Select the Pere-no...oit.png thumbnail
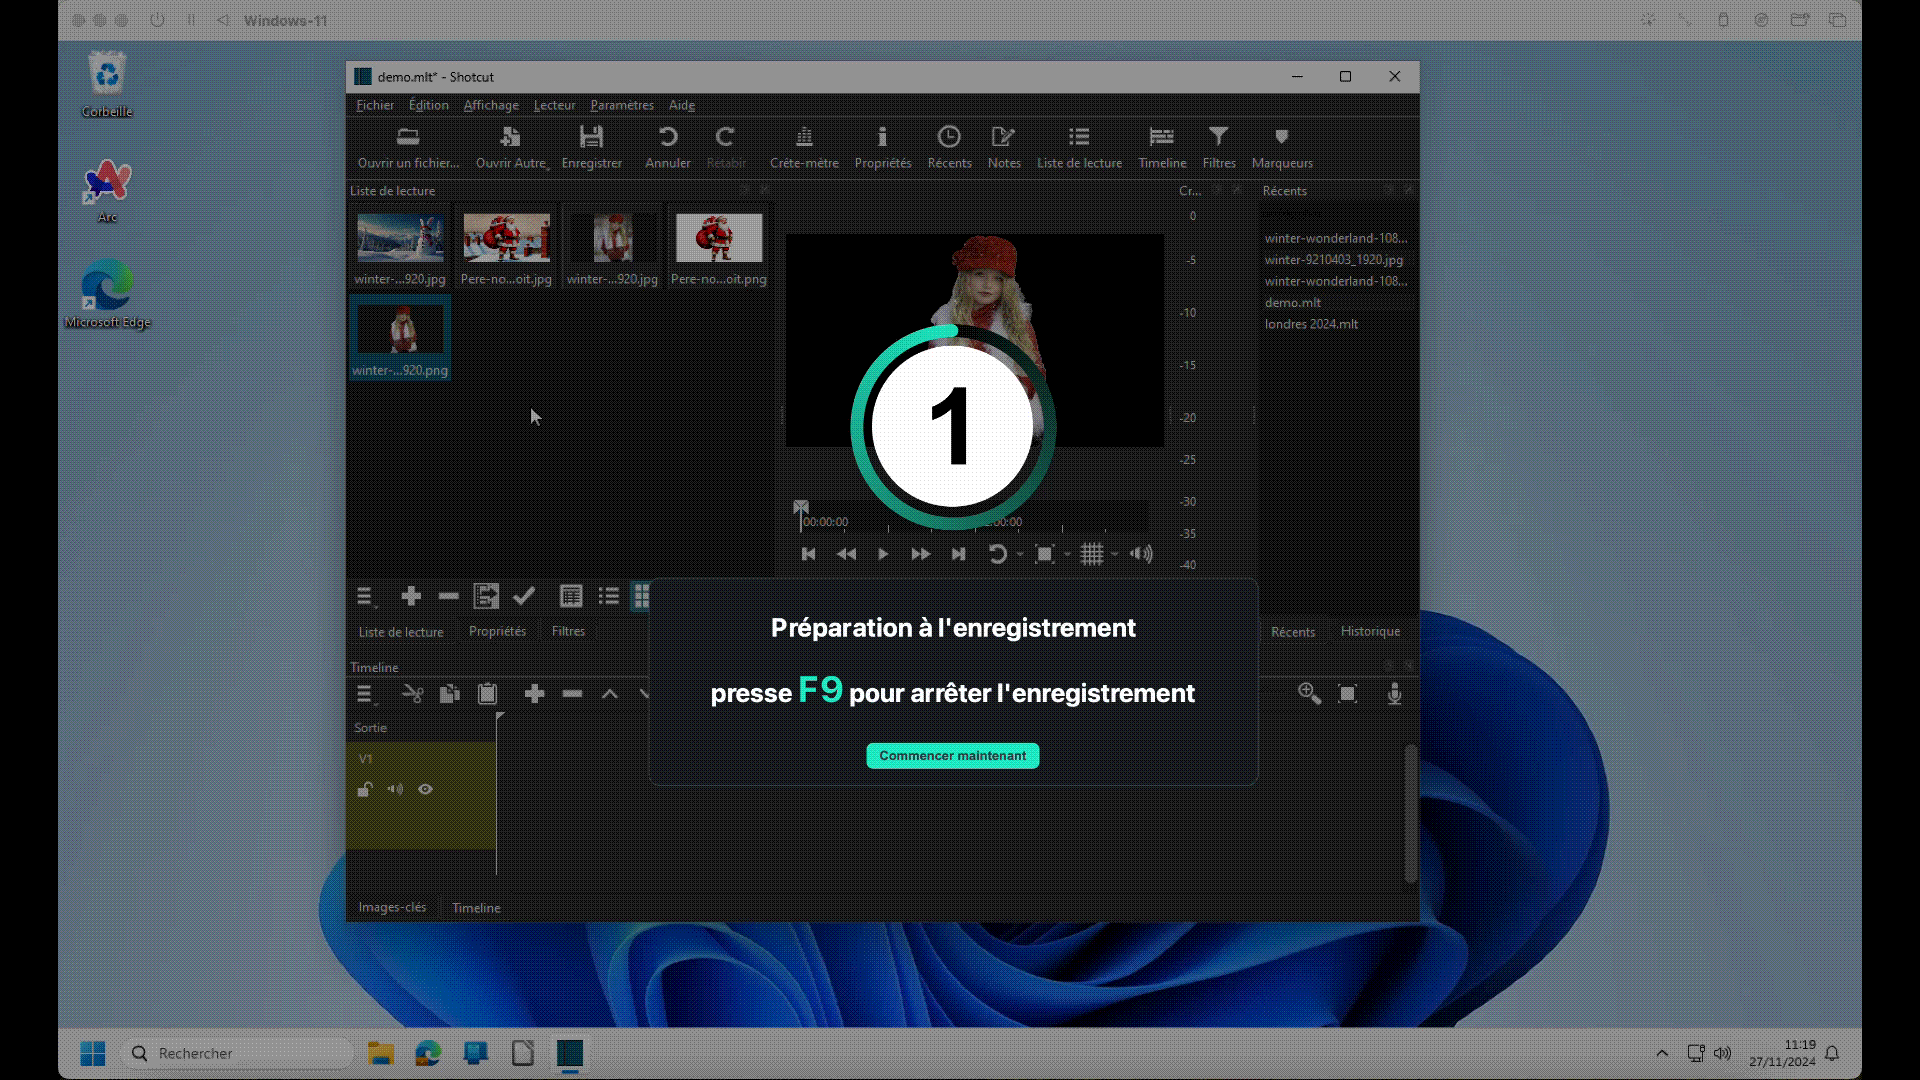1920x1080 pixels. click(718, 248)
